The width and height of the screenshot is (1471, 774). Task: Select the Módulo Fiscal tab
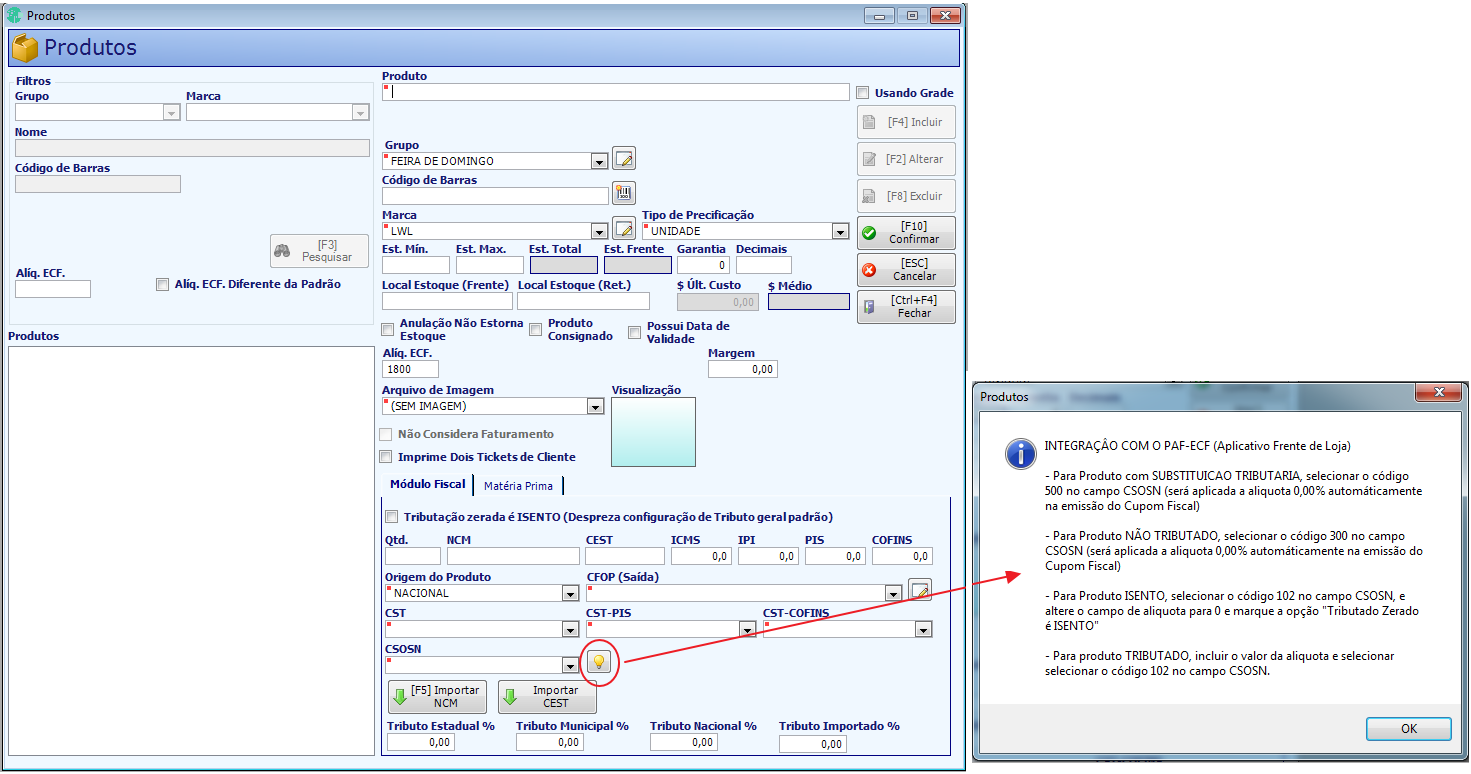pos(427,484)
